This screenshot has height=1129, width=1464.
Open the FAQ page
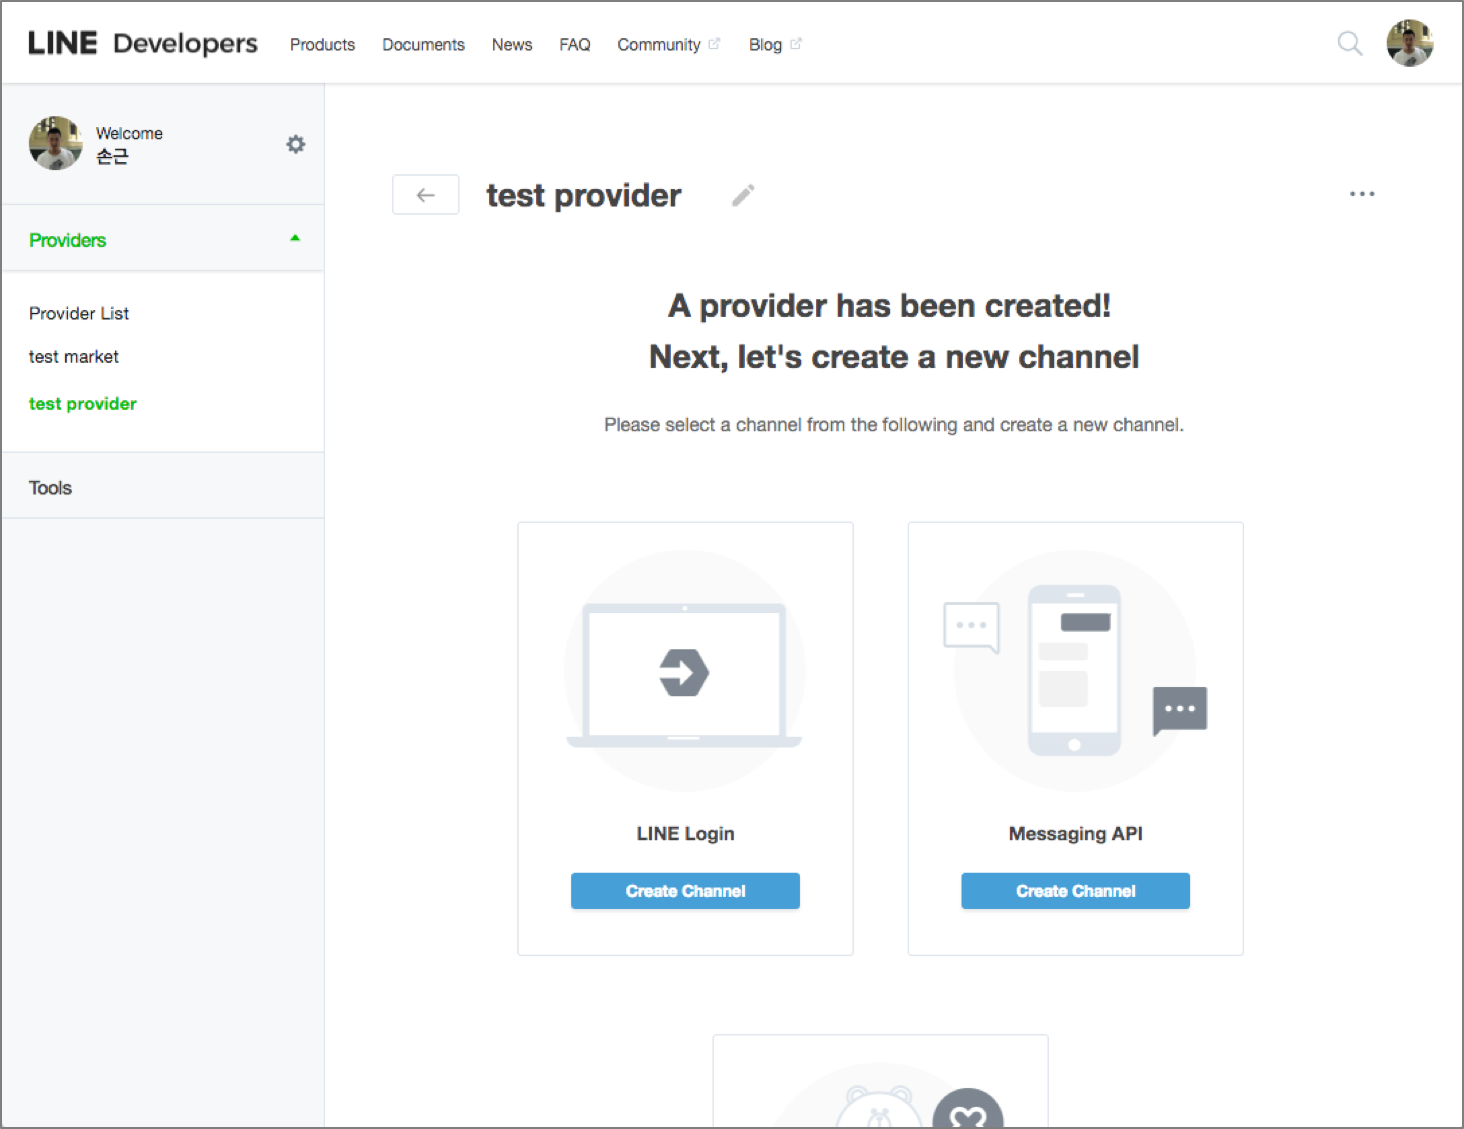click(x=575, y=45)
